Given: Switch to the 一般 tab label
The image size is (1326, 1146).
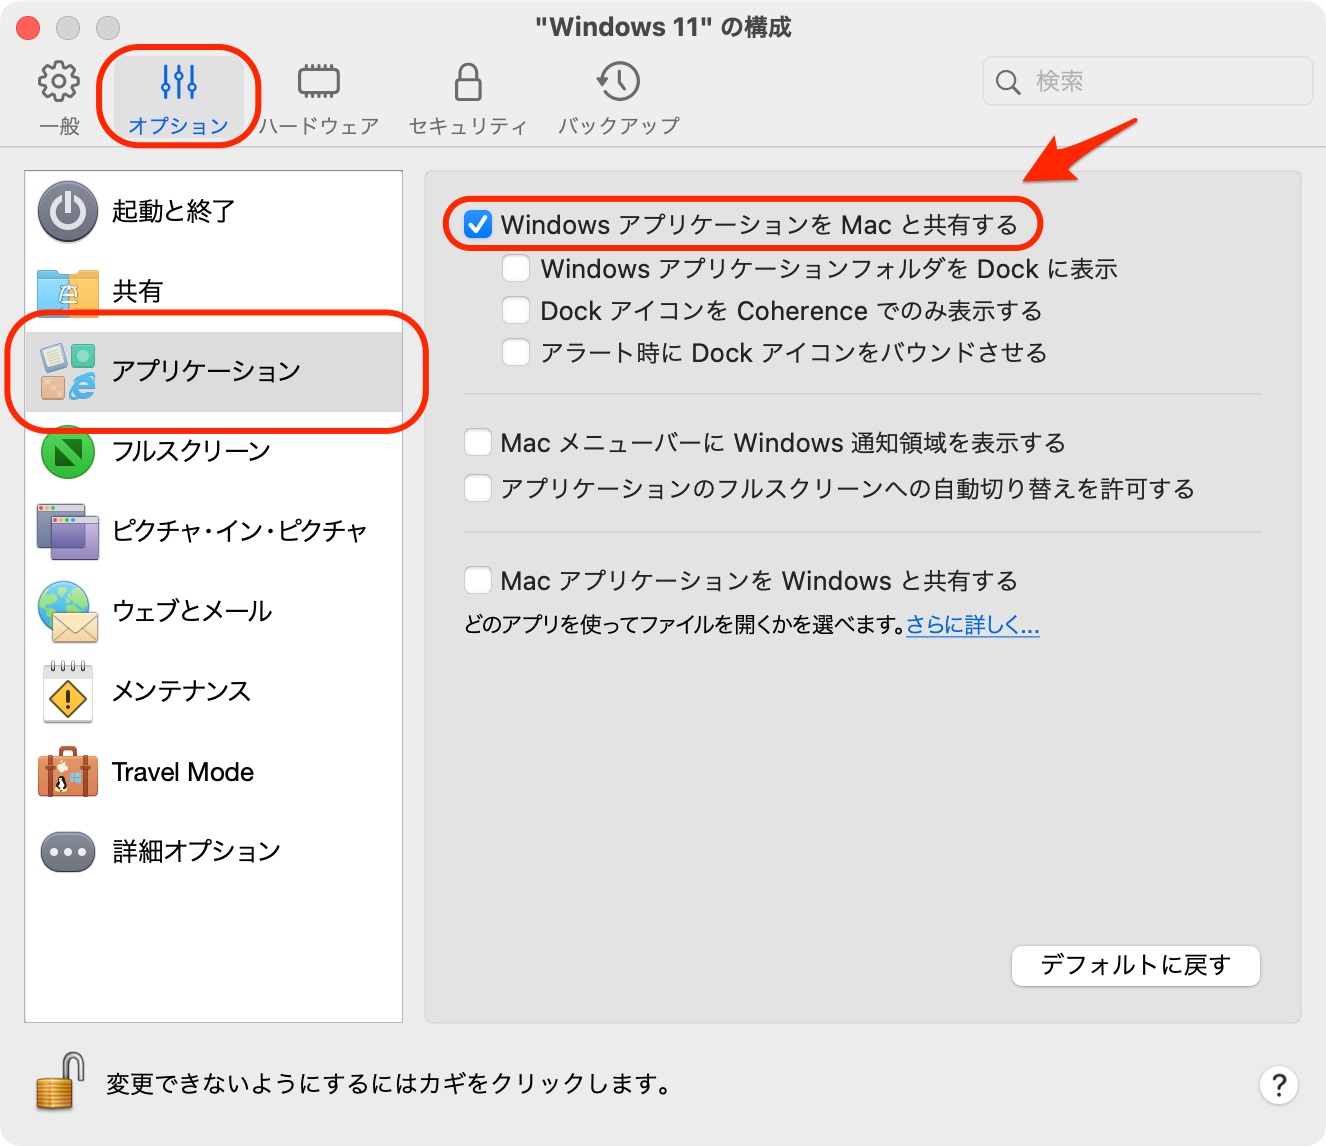Looking at the screenshot, I should pos(59,126).
